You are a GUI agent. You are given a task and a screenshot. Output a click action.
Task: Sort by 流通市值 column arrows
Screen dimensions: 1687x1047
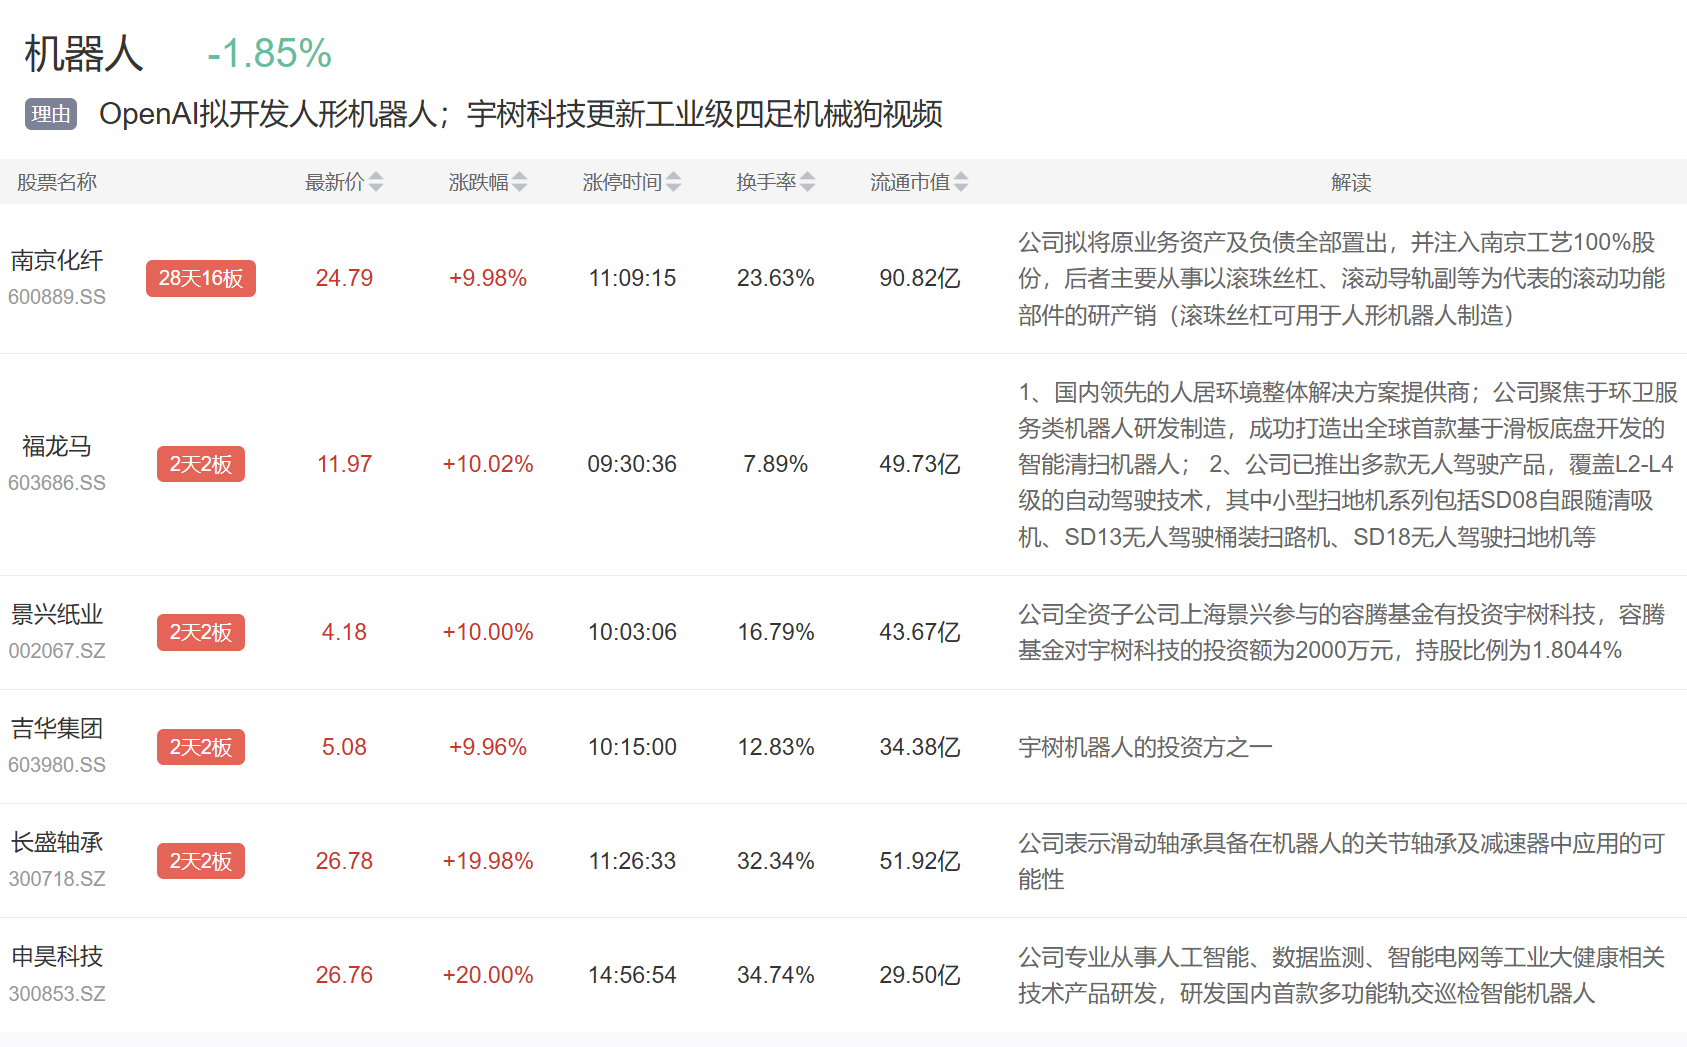[x=960, y=182]
